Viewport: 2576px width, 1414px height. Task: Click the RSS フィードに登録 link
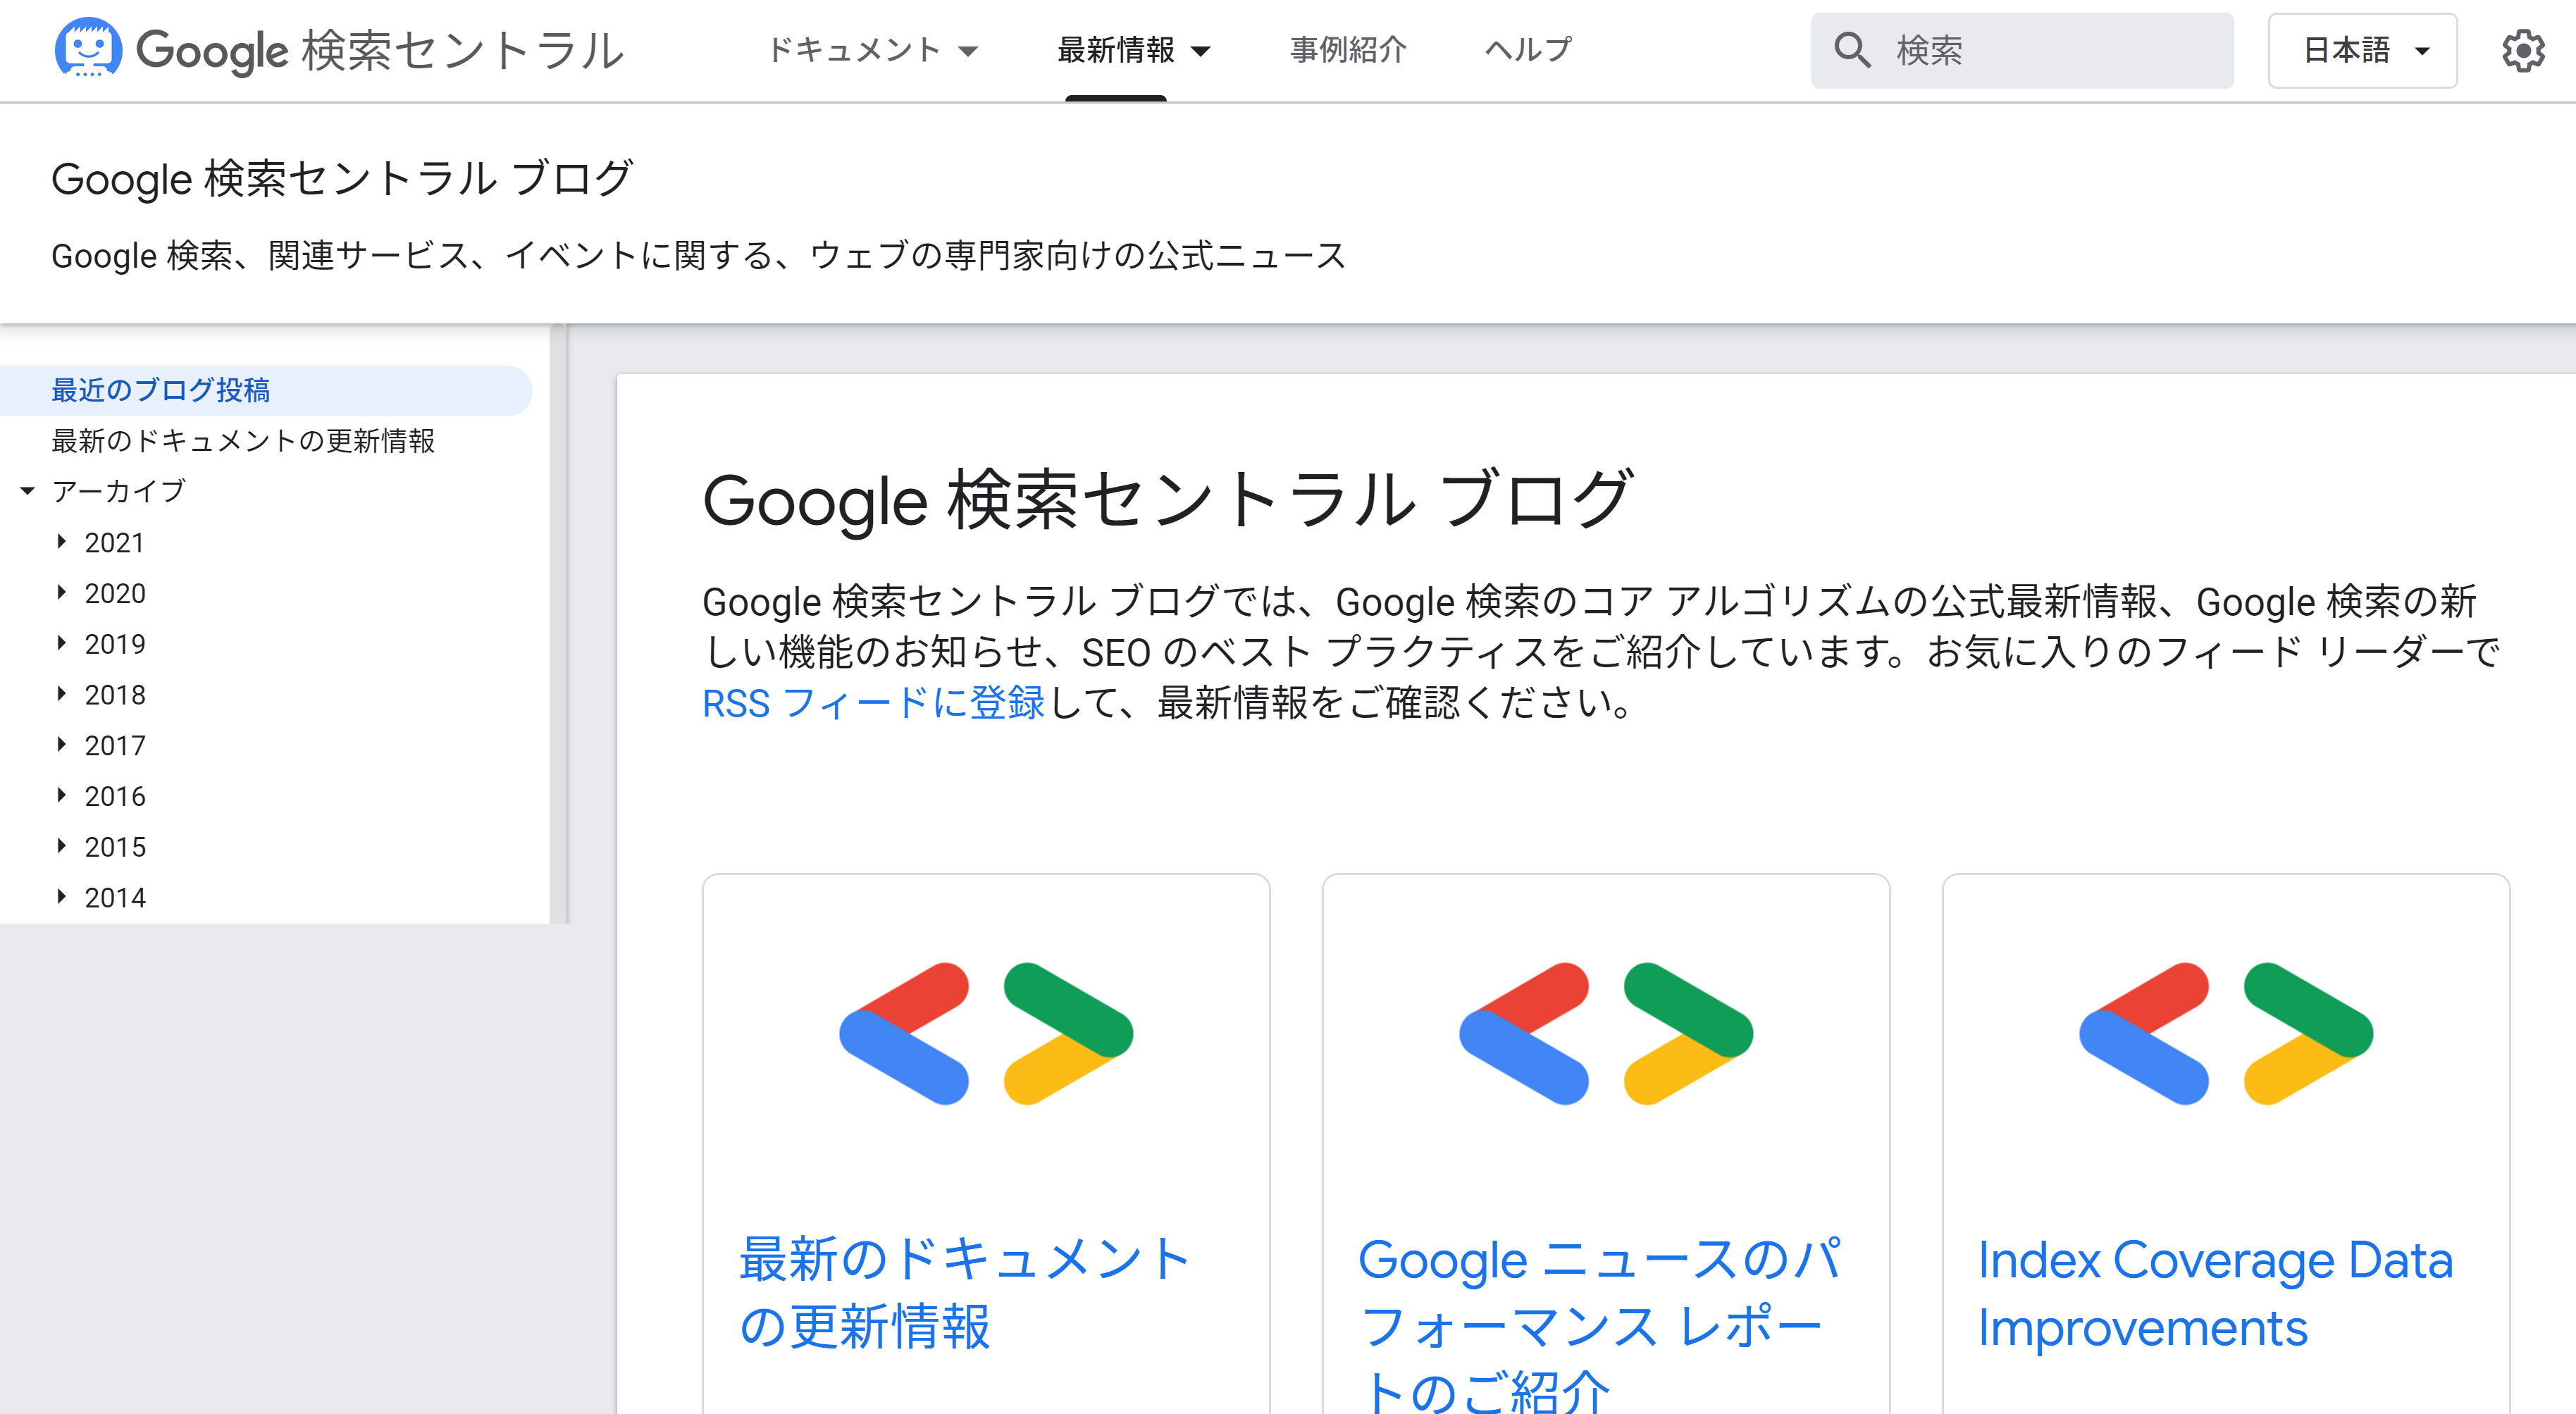click(x=873, y=703)
